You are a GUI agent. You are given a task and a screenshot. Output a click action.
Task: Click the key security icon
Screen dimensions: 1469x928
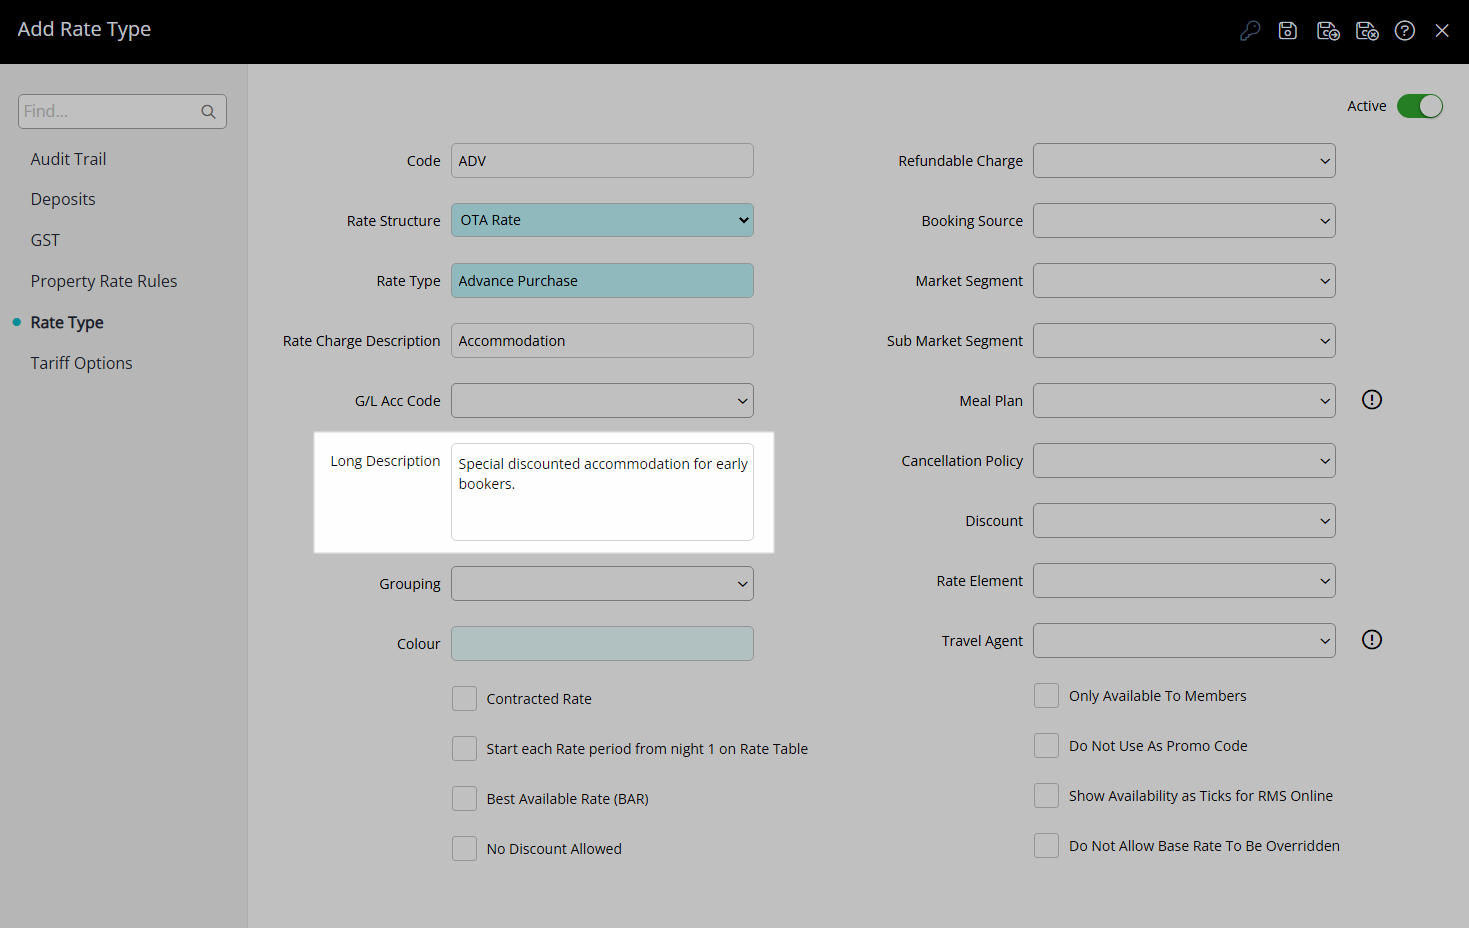click(x=1249, y=31)
